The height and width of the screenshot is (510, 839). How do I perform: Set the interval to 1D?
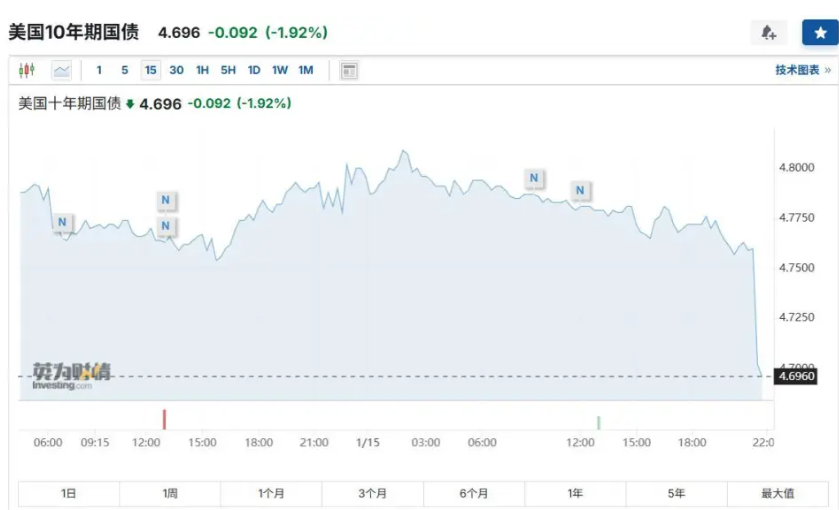point(254,70)
